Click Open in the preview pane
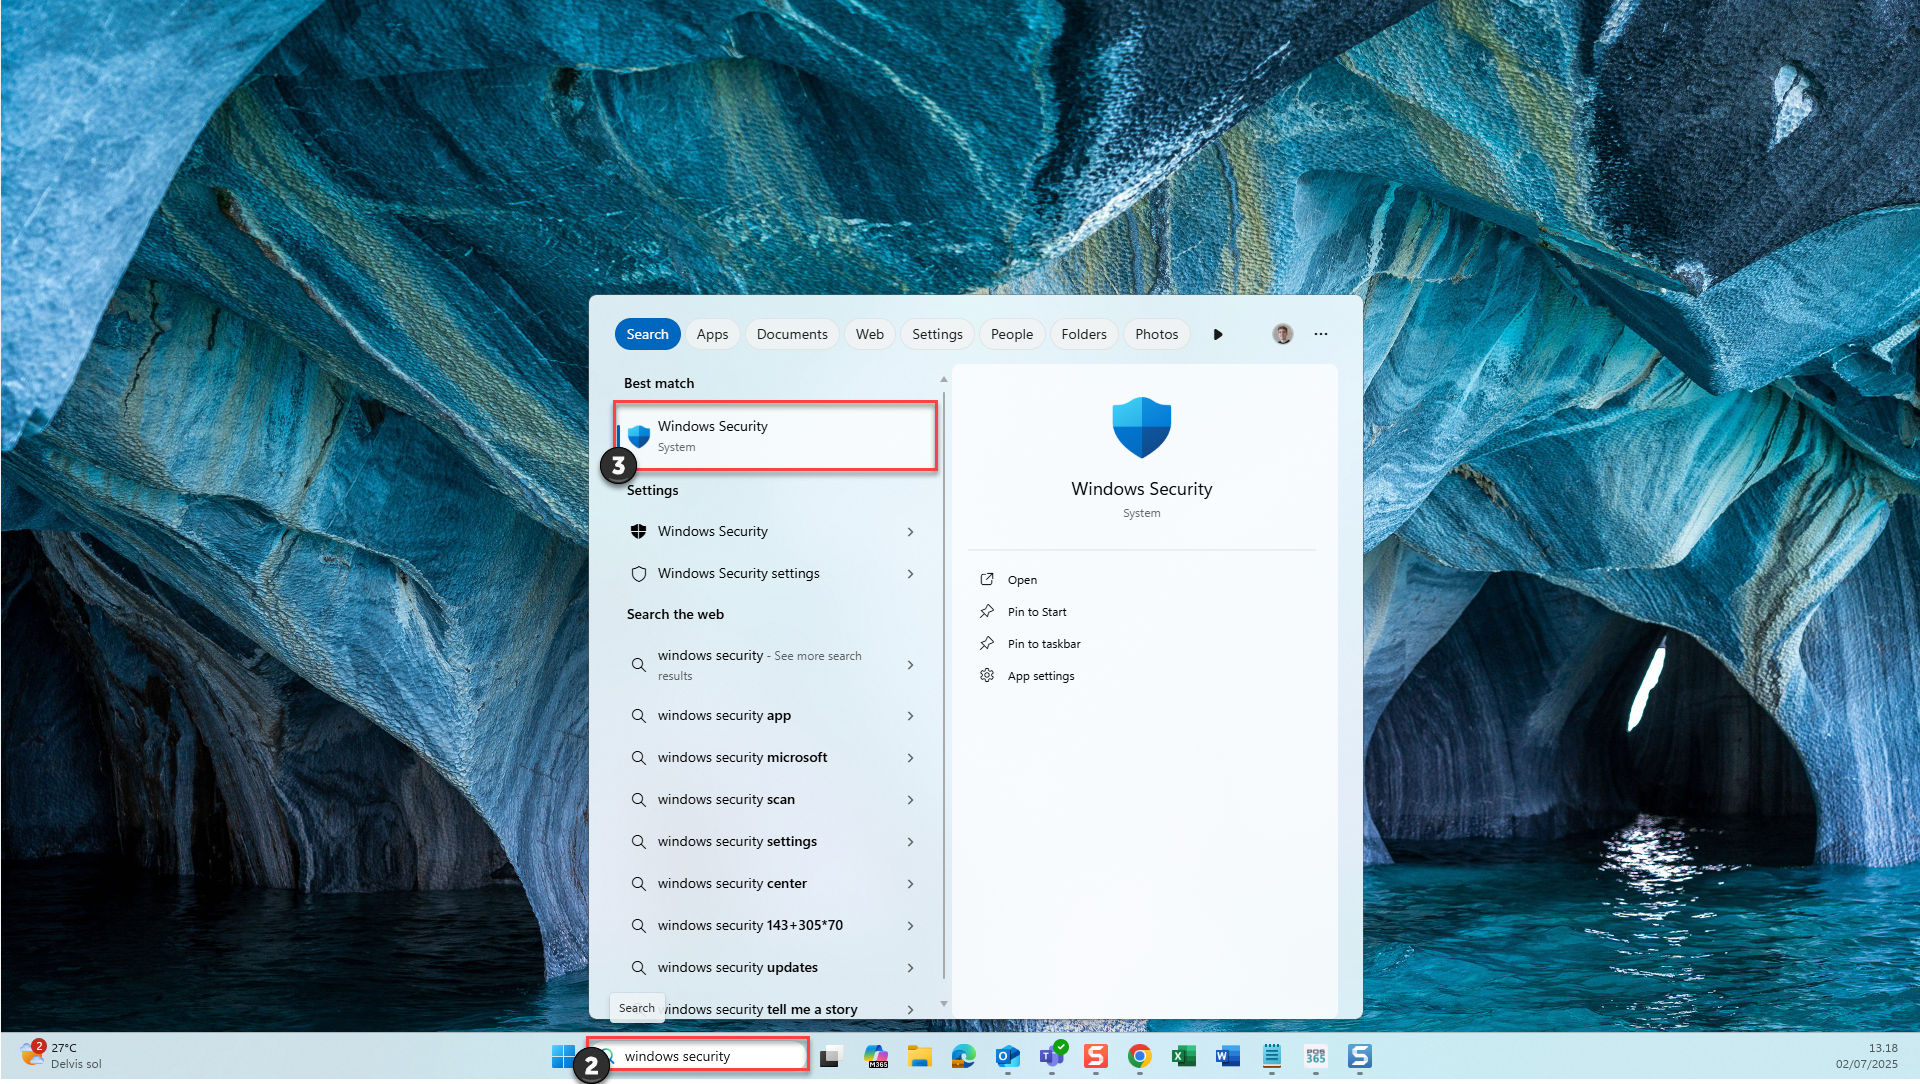 tap(1022, 580)
